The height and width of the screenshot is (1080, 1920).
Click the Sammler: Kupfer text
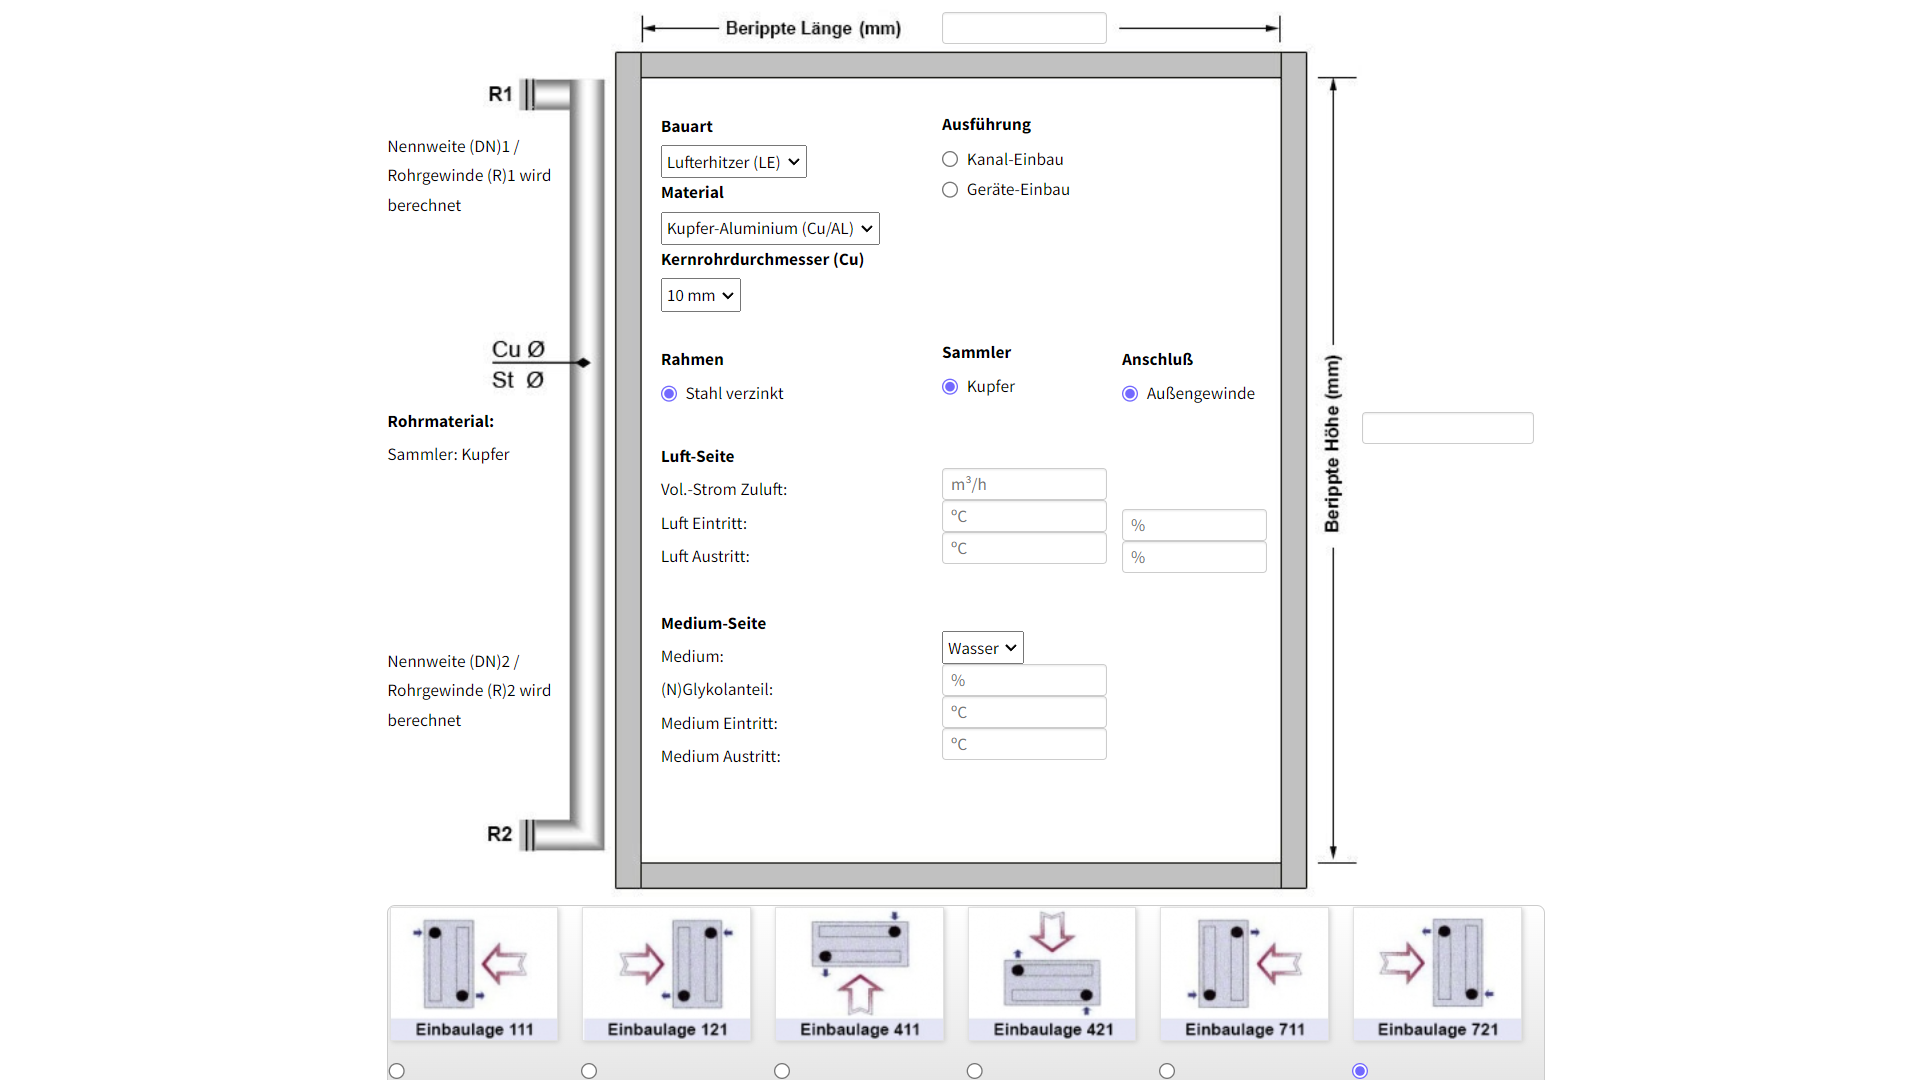[448, 454]
